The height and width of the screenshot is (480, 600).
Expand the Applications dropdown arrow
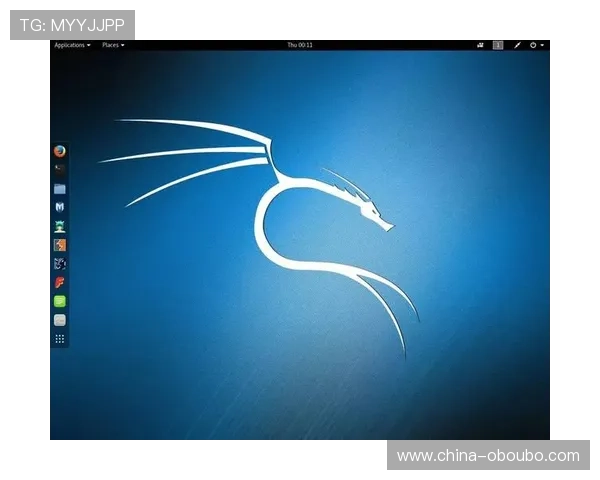(x=89, y=45)
